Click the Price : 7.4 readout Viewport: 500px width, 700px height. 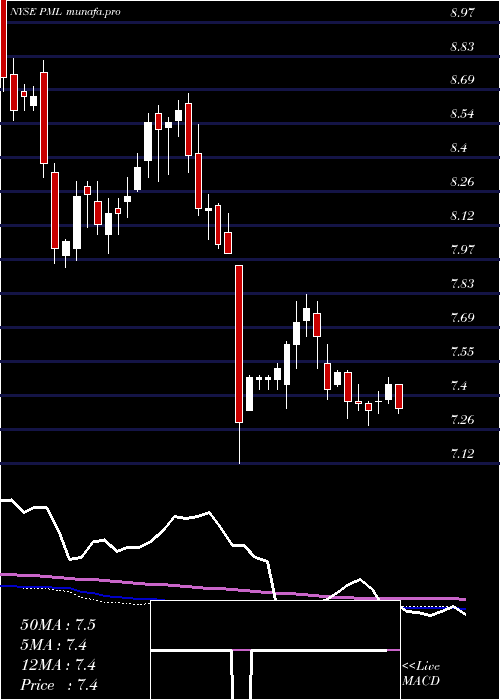(59, 685)
